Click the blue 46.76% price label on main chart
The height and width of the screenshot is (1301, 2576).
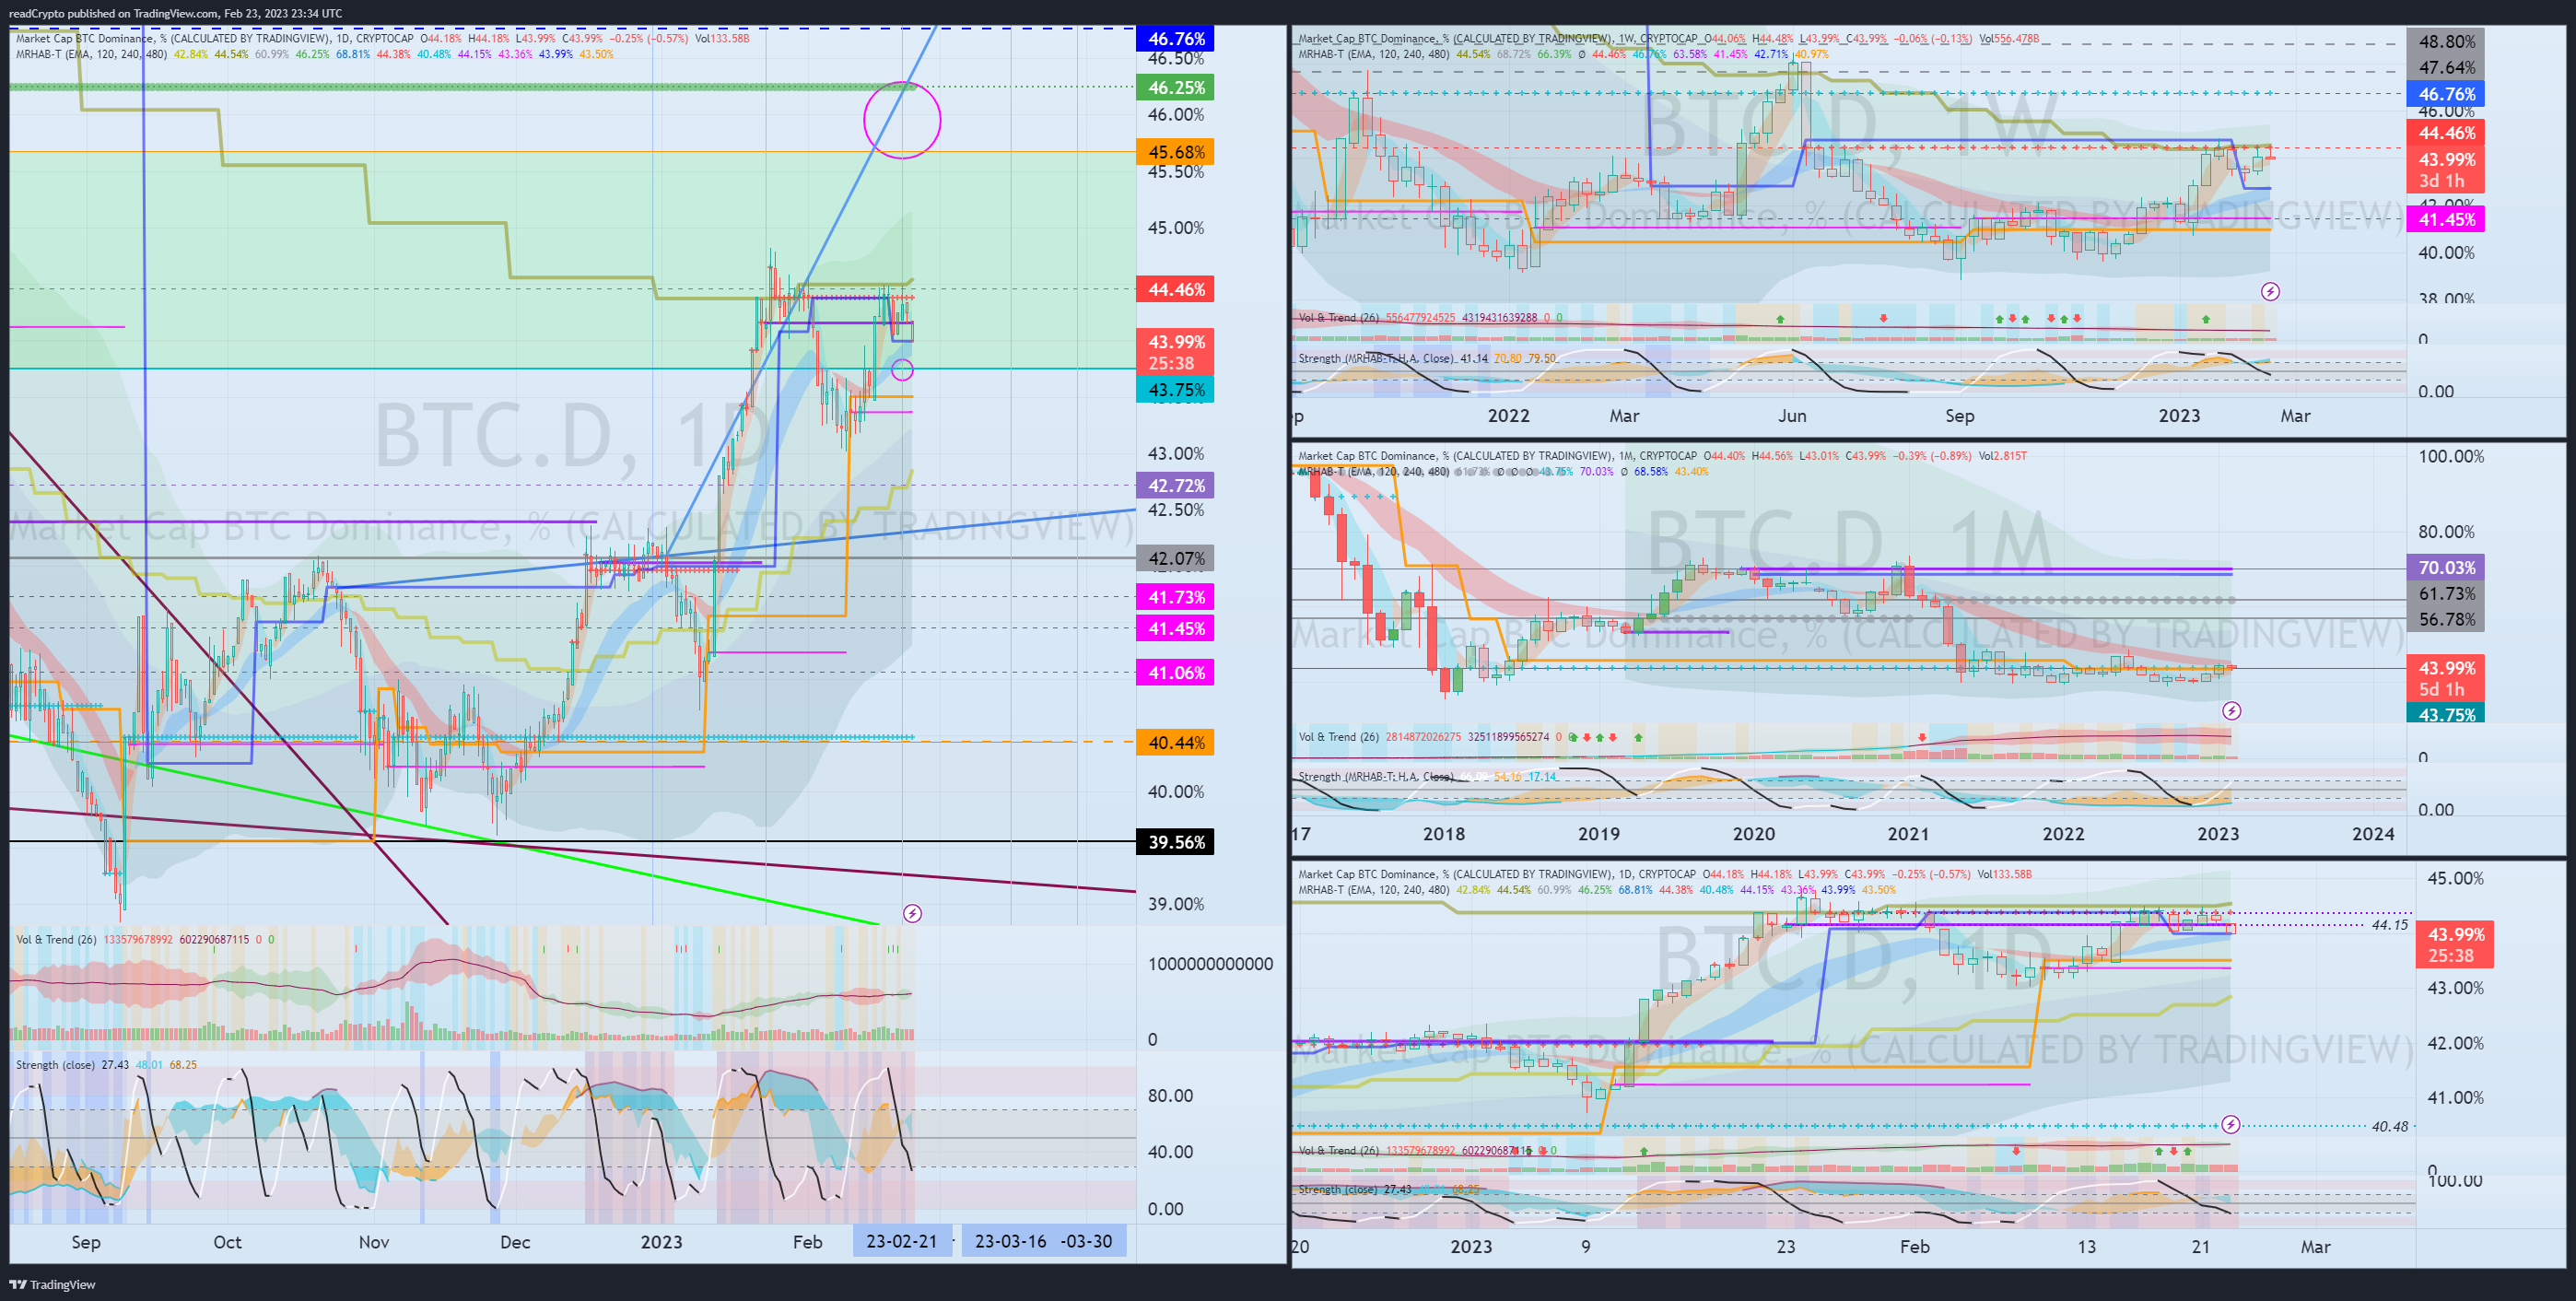click(1175, 39)
